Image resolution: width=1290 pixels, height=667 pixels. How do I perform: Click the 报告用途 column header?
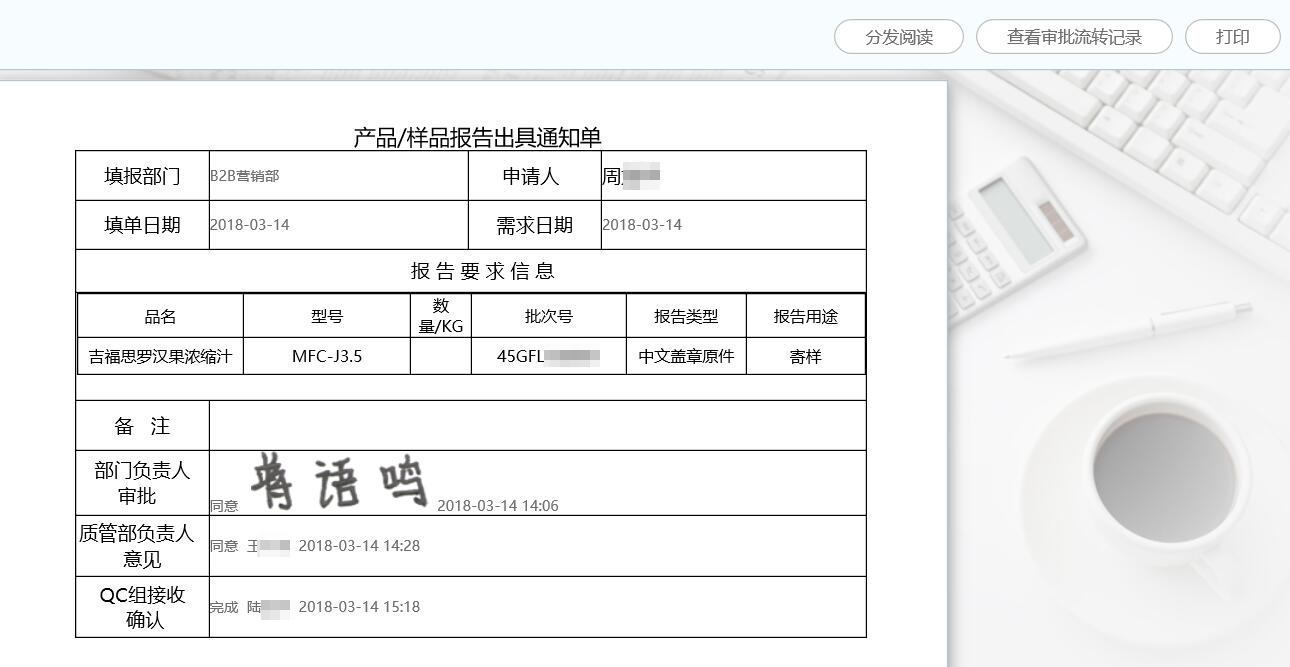[x=805, y=316]
